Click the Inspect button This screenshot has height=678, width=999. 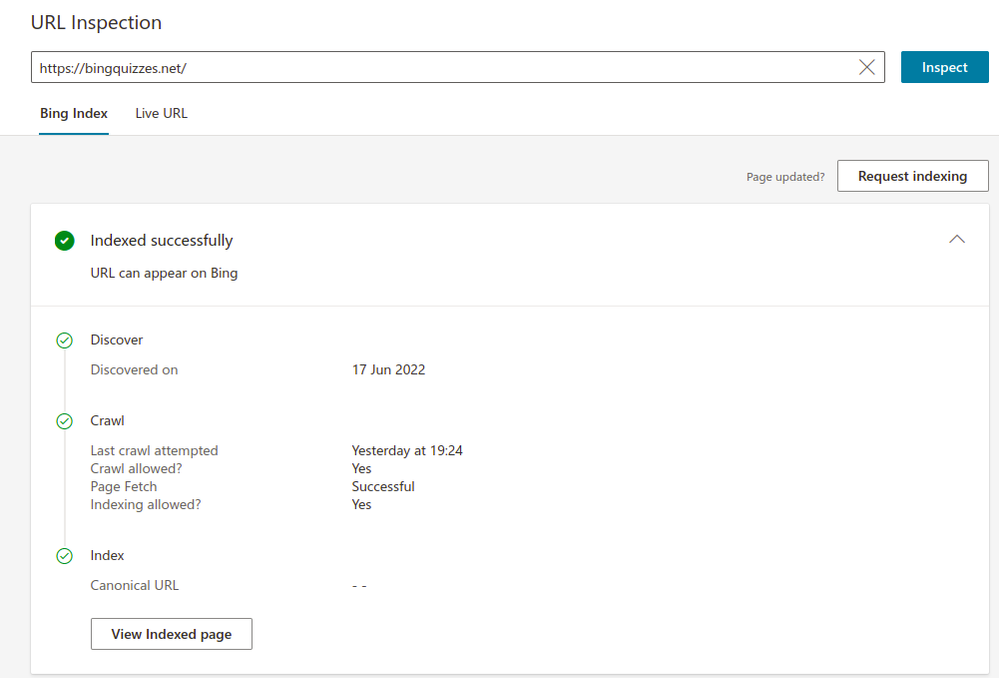click(944, 67)
